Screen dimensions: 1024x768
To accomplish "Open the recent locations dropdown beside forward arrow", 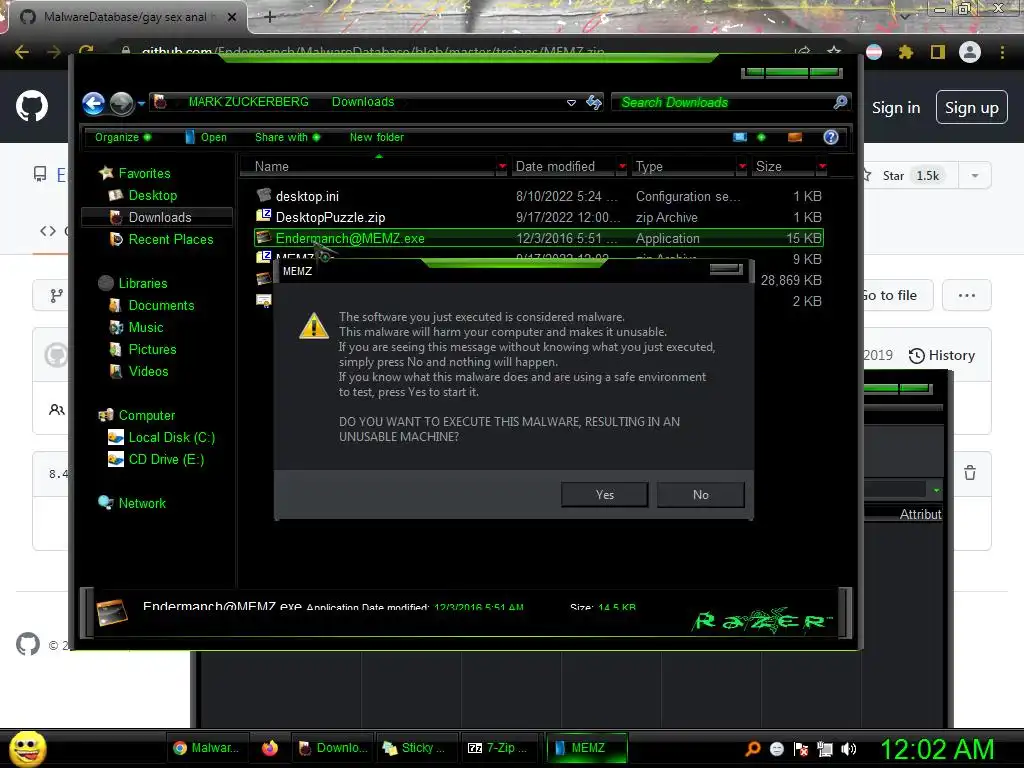I will click(x=141, y=103).
